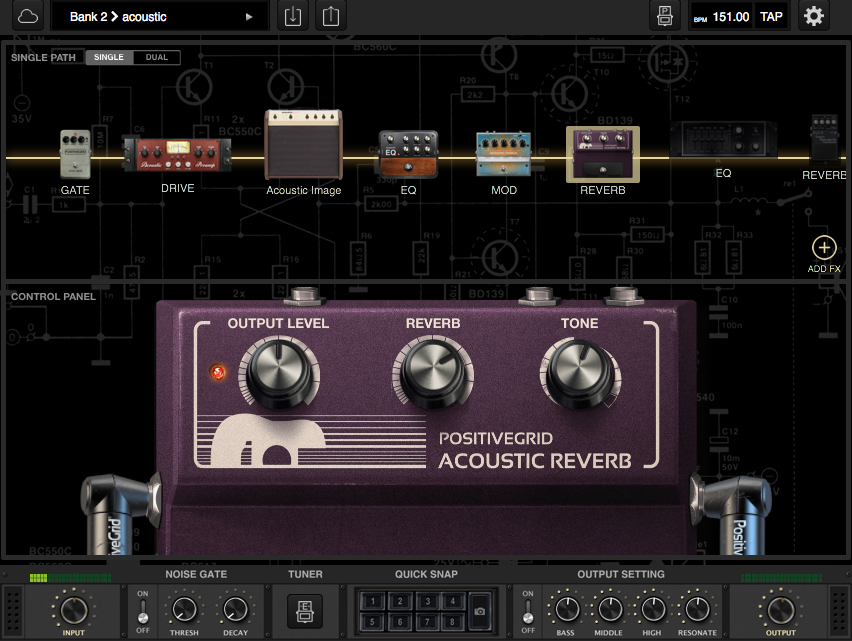
Task: Open the MIDI footswitch panel
Action: tap(664, 16)
